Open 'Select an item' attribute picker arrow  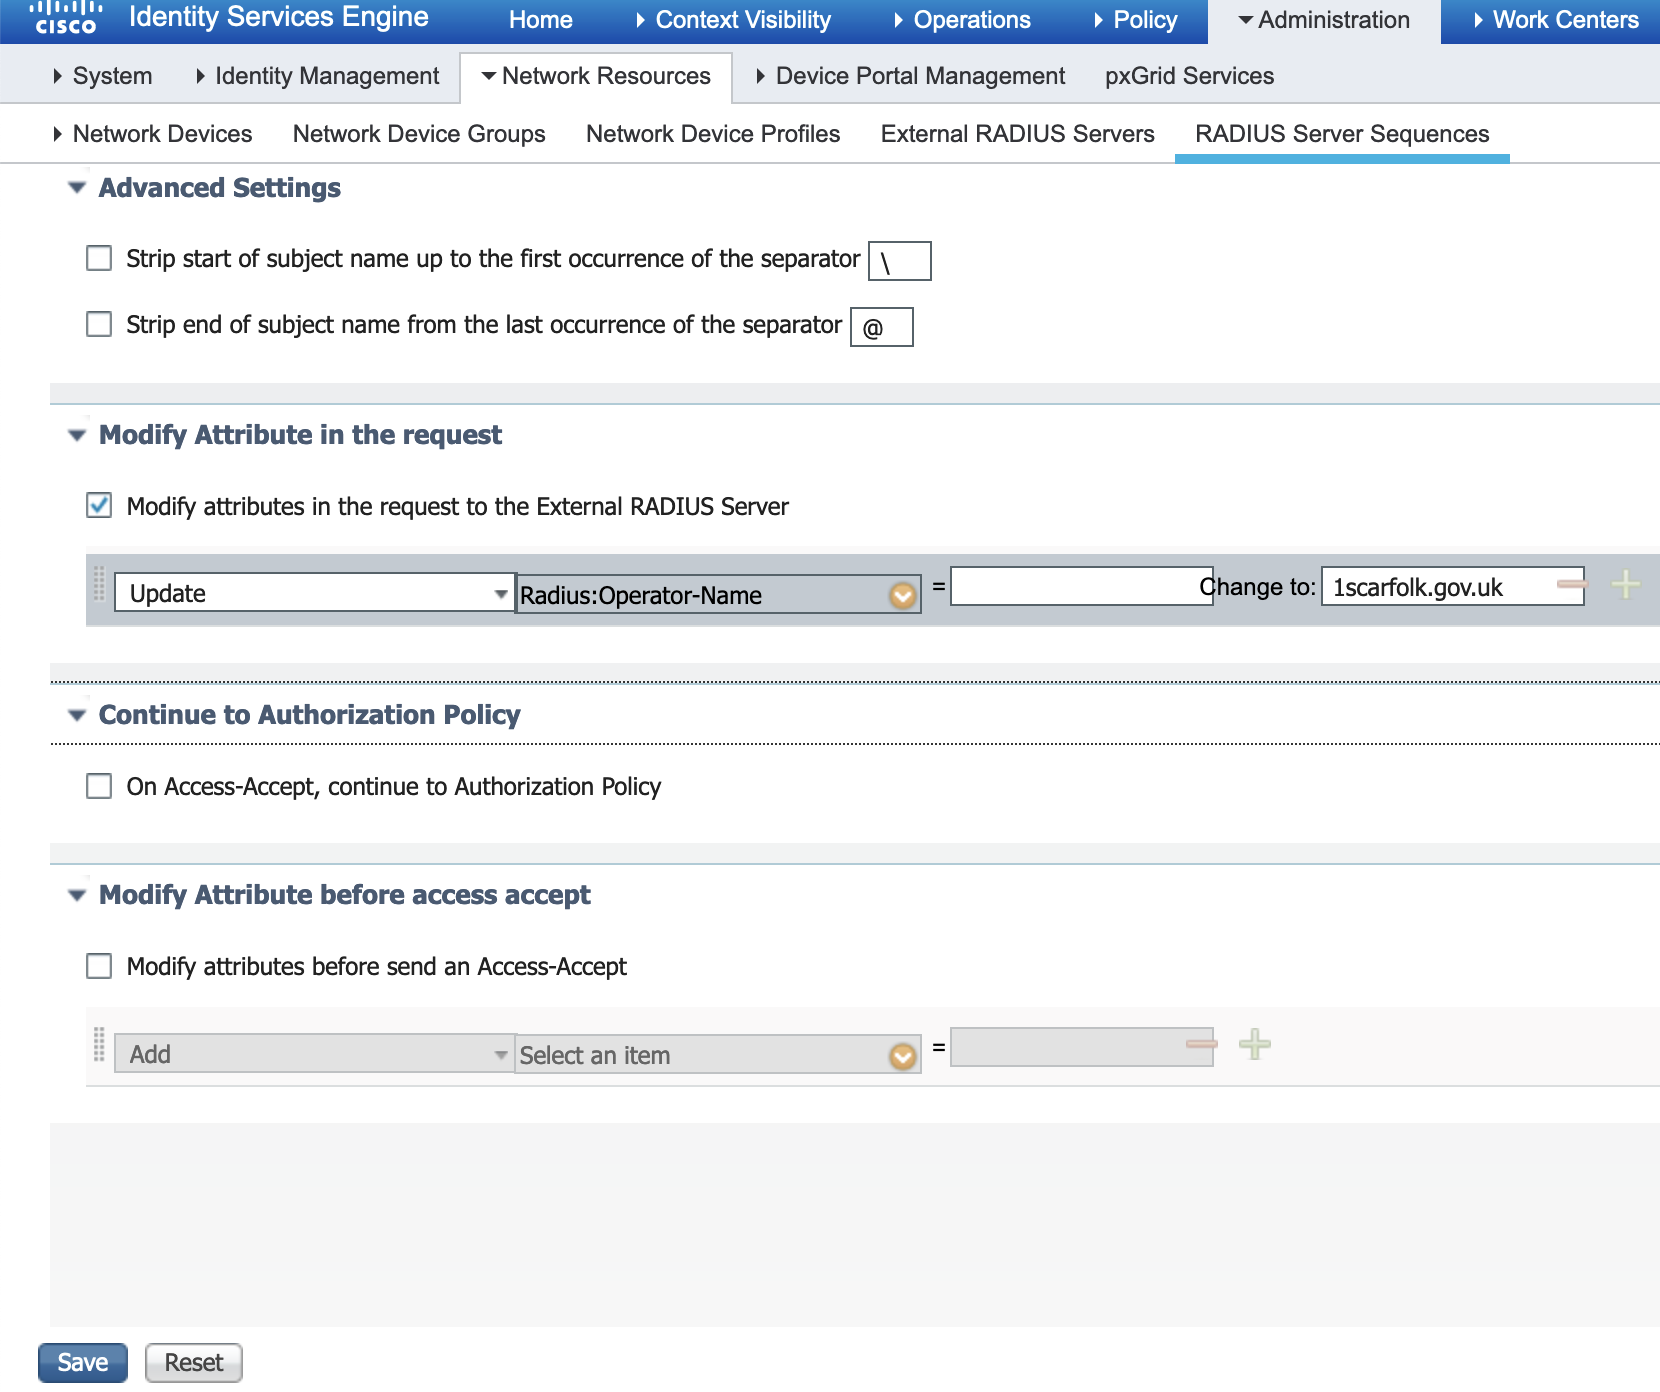click(x=902, y=1056)
